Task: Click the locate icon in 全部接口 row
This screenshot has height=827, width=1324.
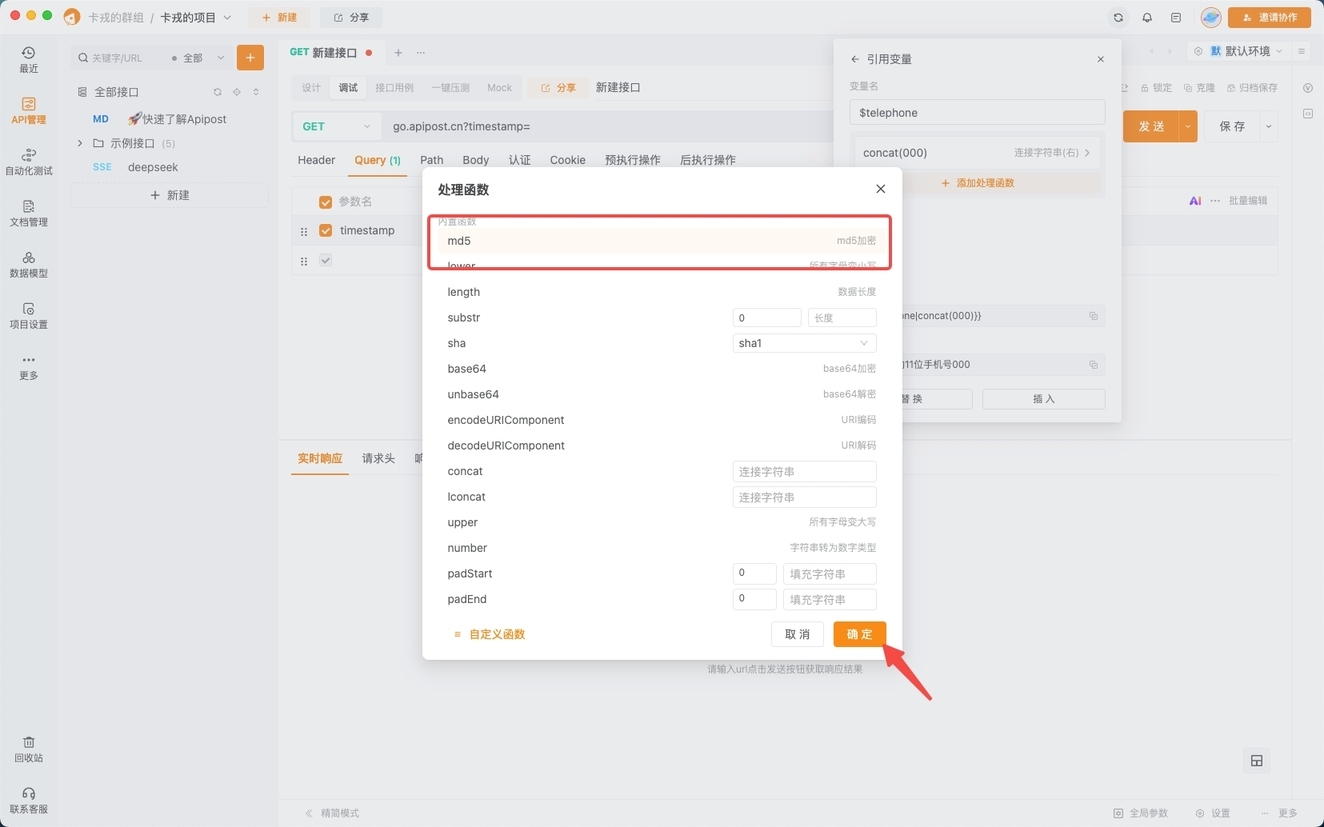Action: pos(237,92)
